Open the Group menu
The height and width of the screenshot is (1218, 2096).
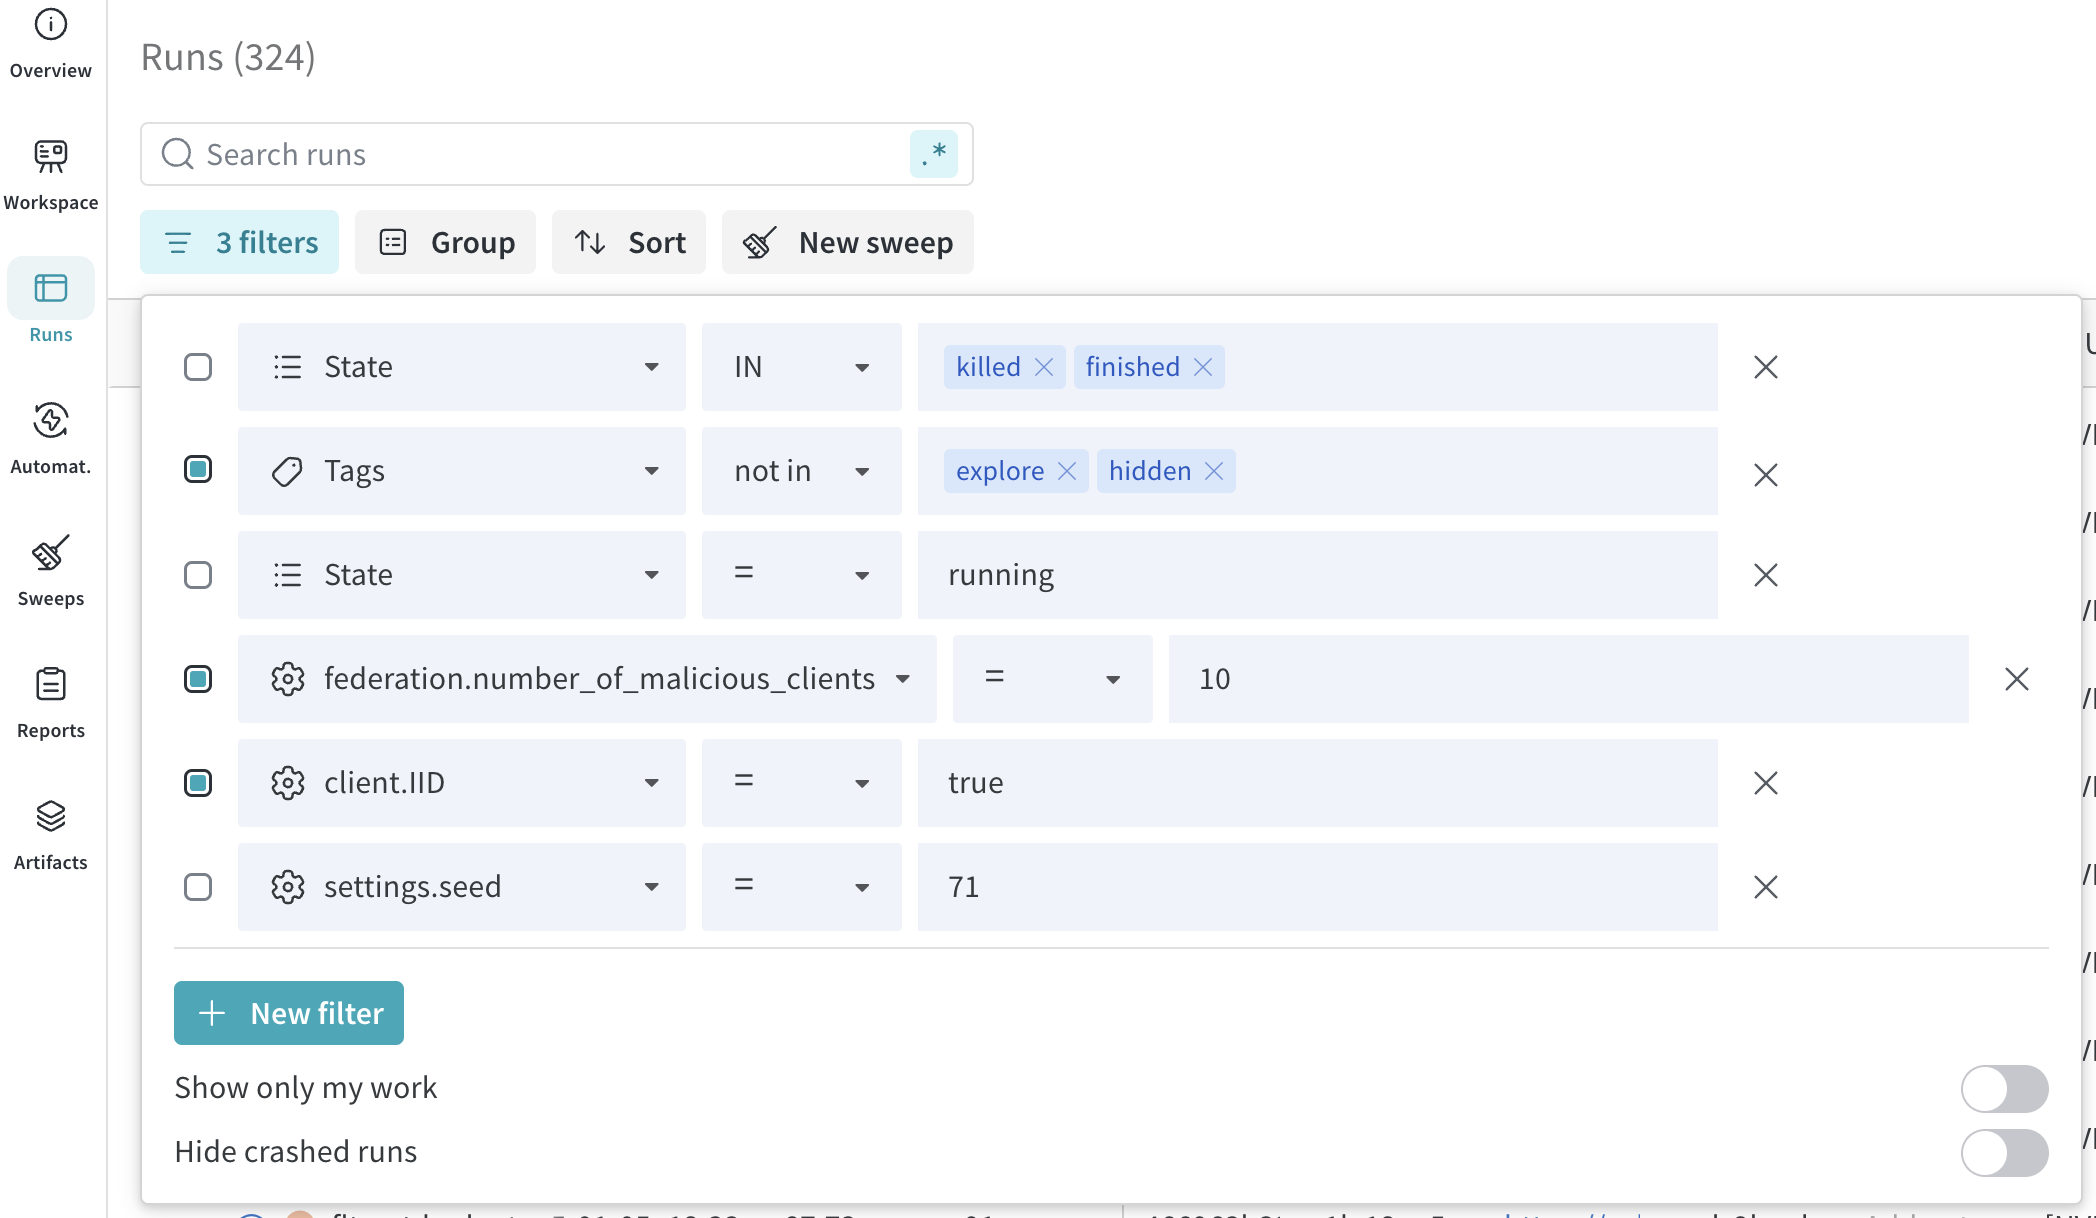[x=446, y=242]
